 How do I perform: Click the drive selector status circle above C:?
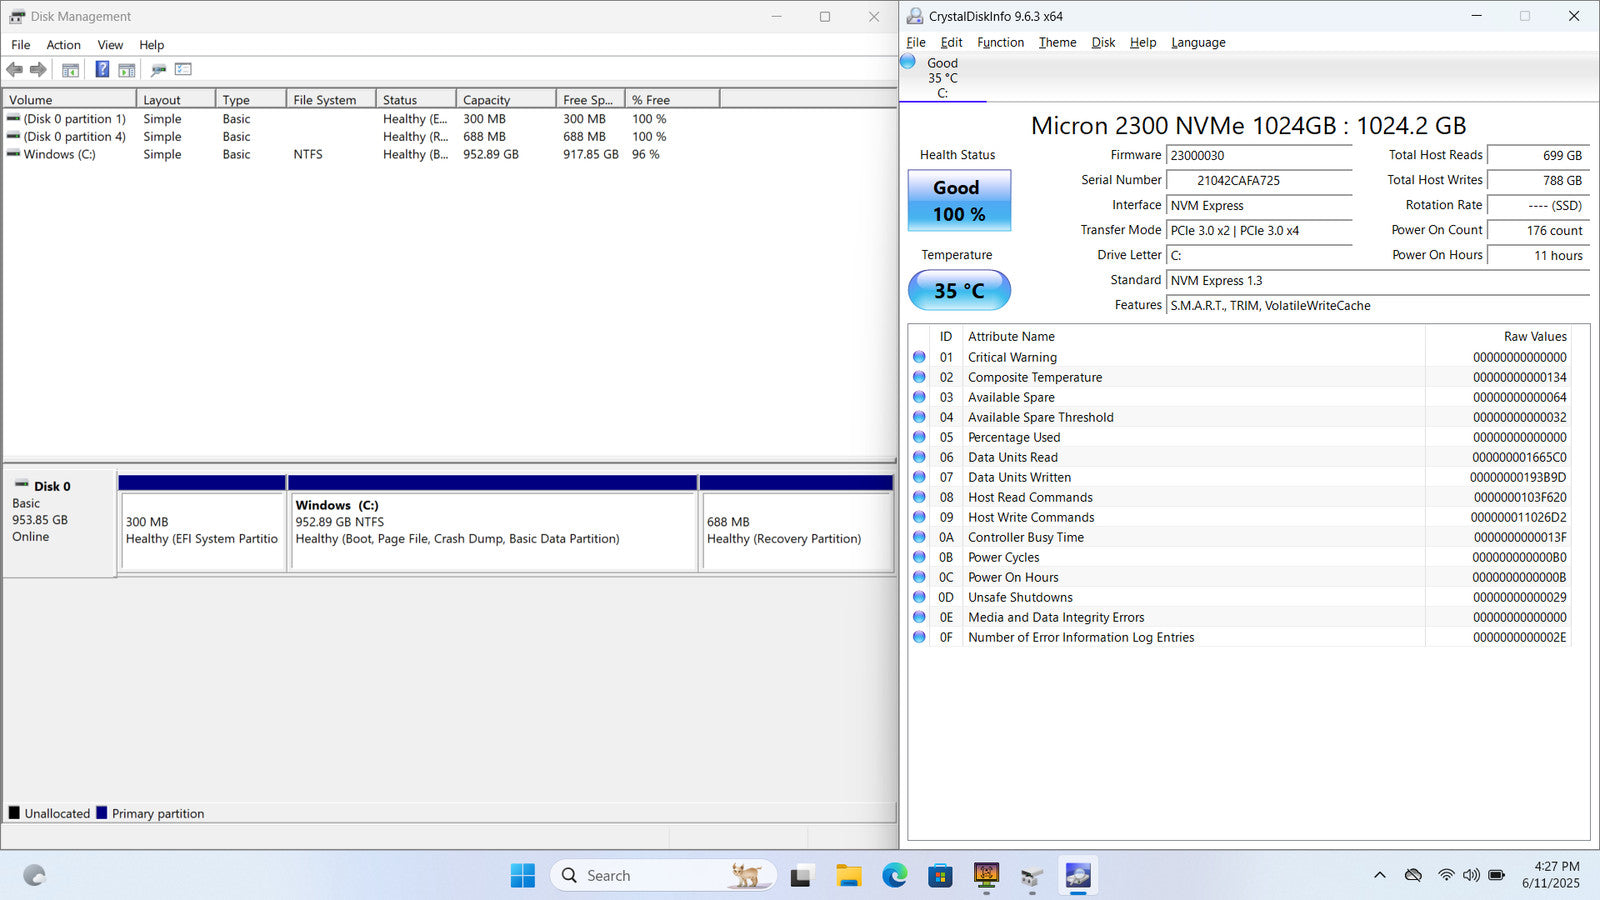(908, 61)
